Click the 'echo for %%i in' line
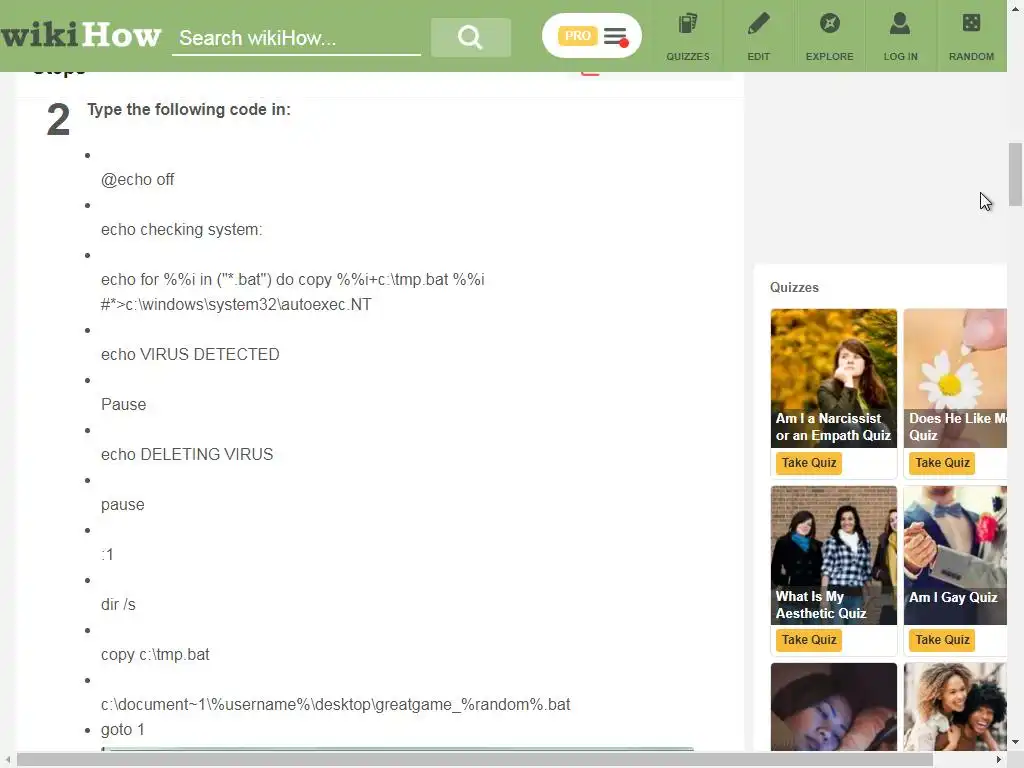This screenshot has width=1024, height=768. [293, 280]
